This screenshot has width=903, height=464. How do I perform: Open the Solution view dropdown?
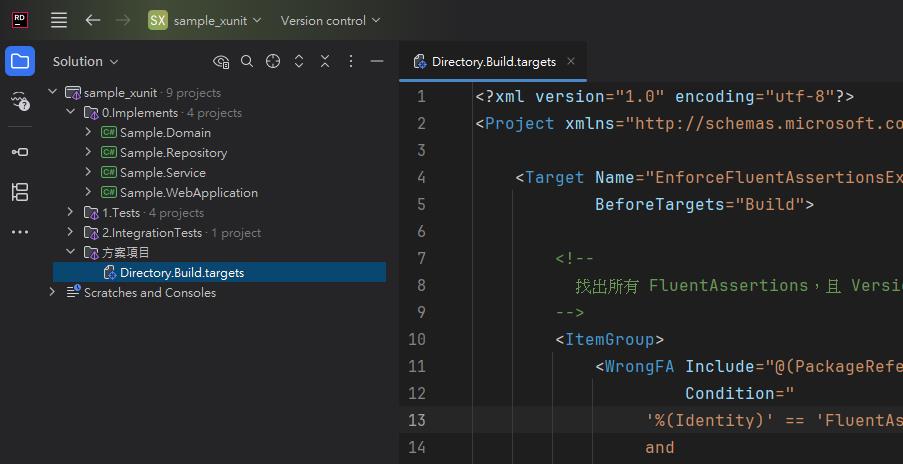tap(86, 62)
